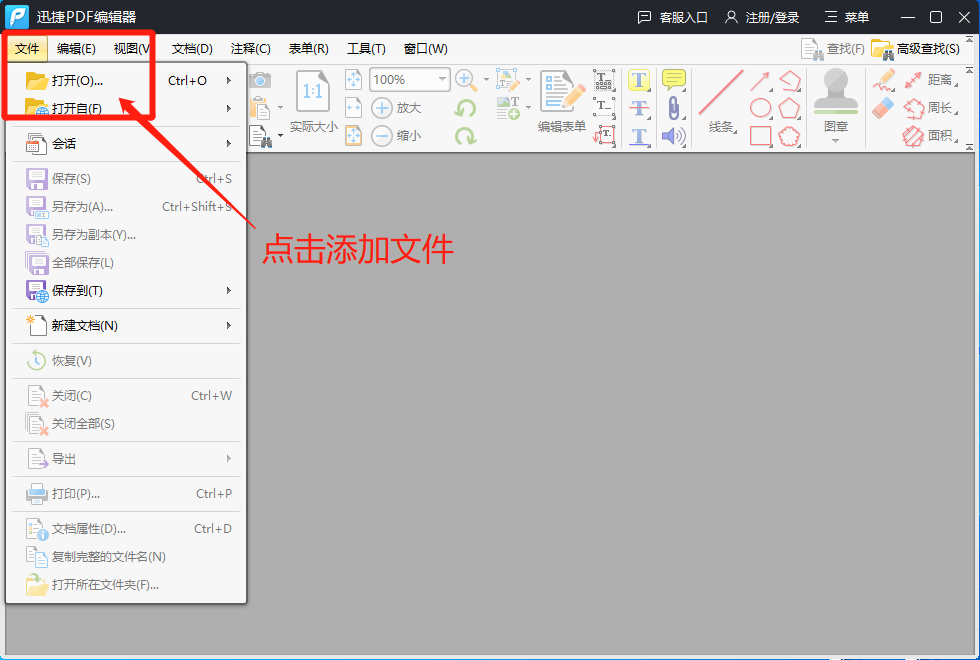The image size is (980, 660).
Task: Choose the 距离 distance measuring tool
Action: (x=931, y=79)
